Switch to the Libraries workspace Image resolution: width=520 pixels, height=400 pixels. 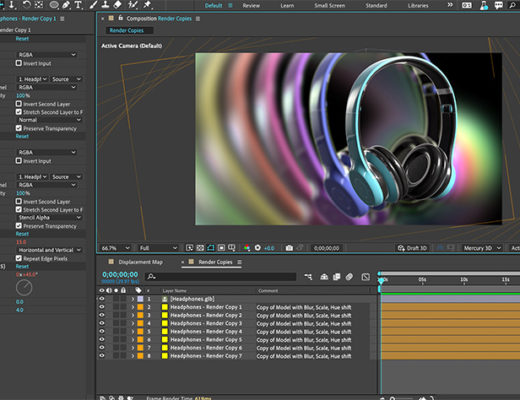click(418, 5)
